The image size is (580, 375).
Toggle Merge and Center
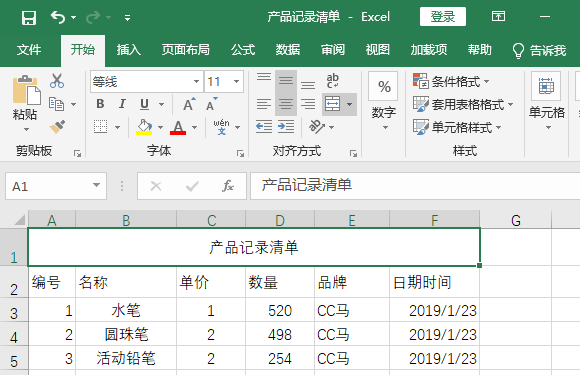point(332,104)
